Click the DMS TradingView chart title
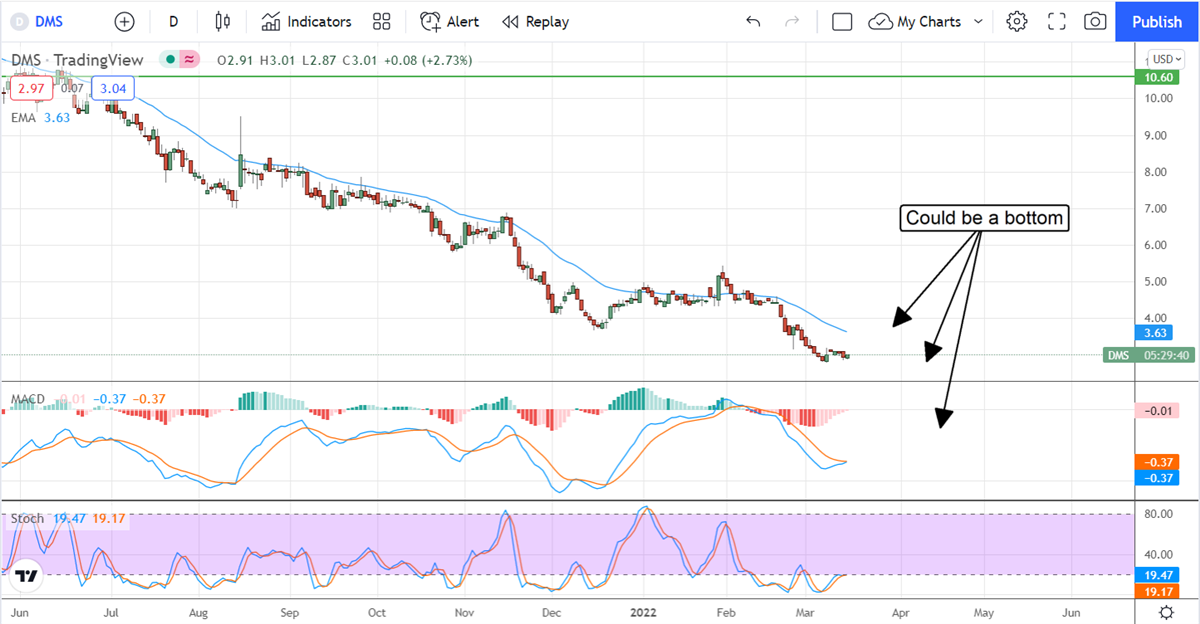 pyautogui.click(x=77, y=60)
